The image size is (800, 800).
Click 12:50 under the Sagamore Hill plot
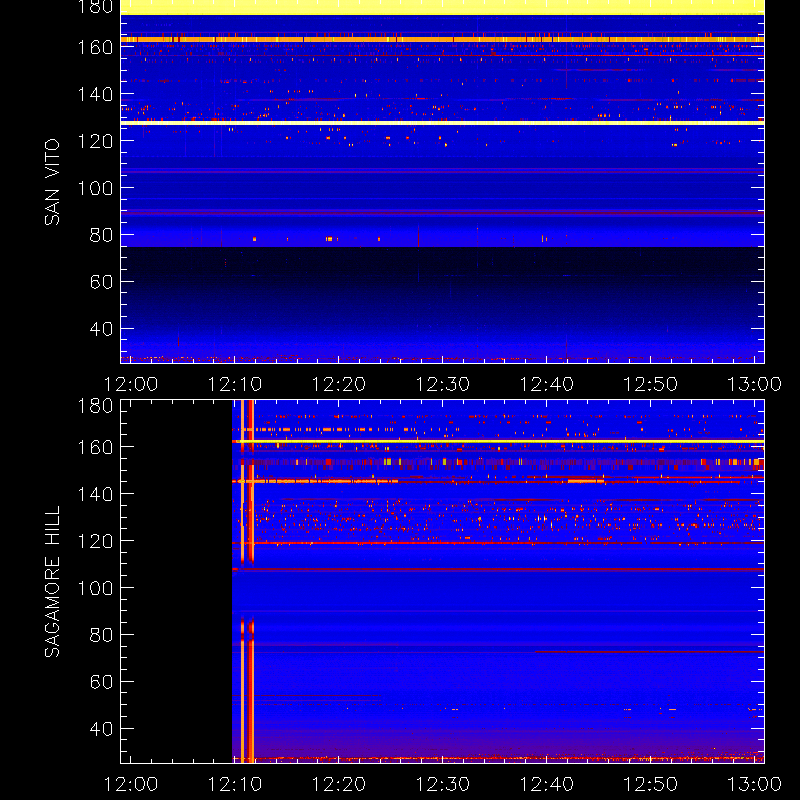(651, 784)
